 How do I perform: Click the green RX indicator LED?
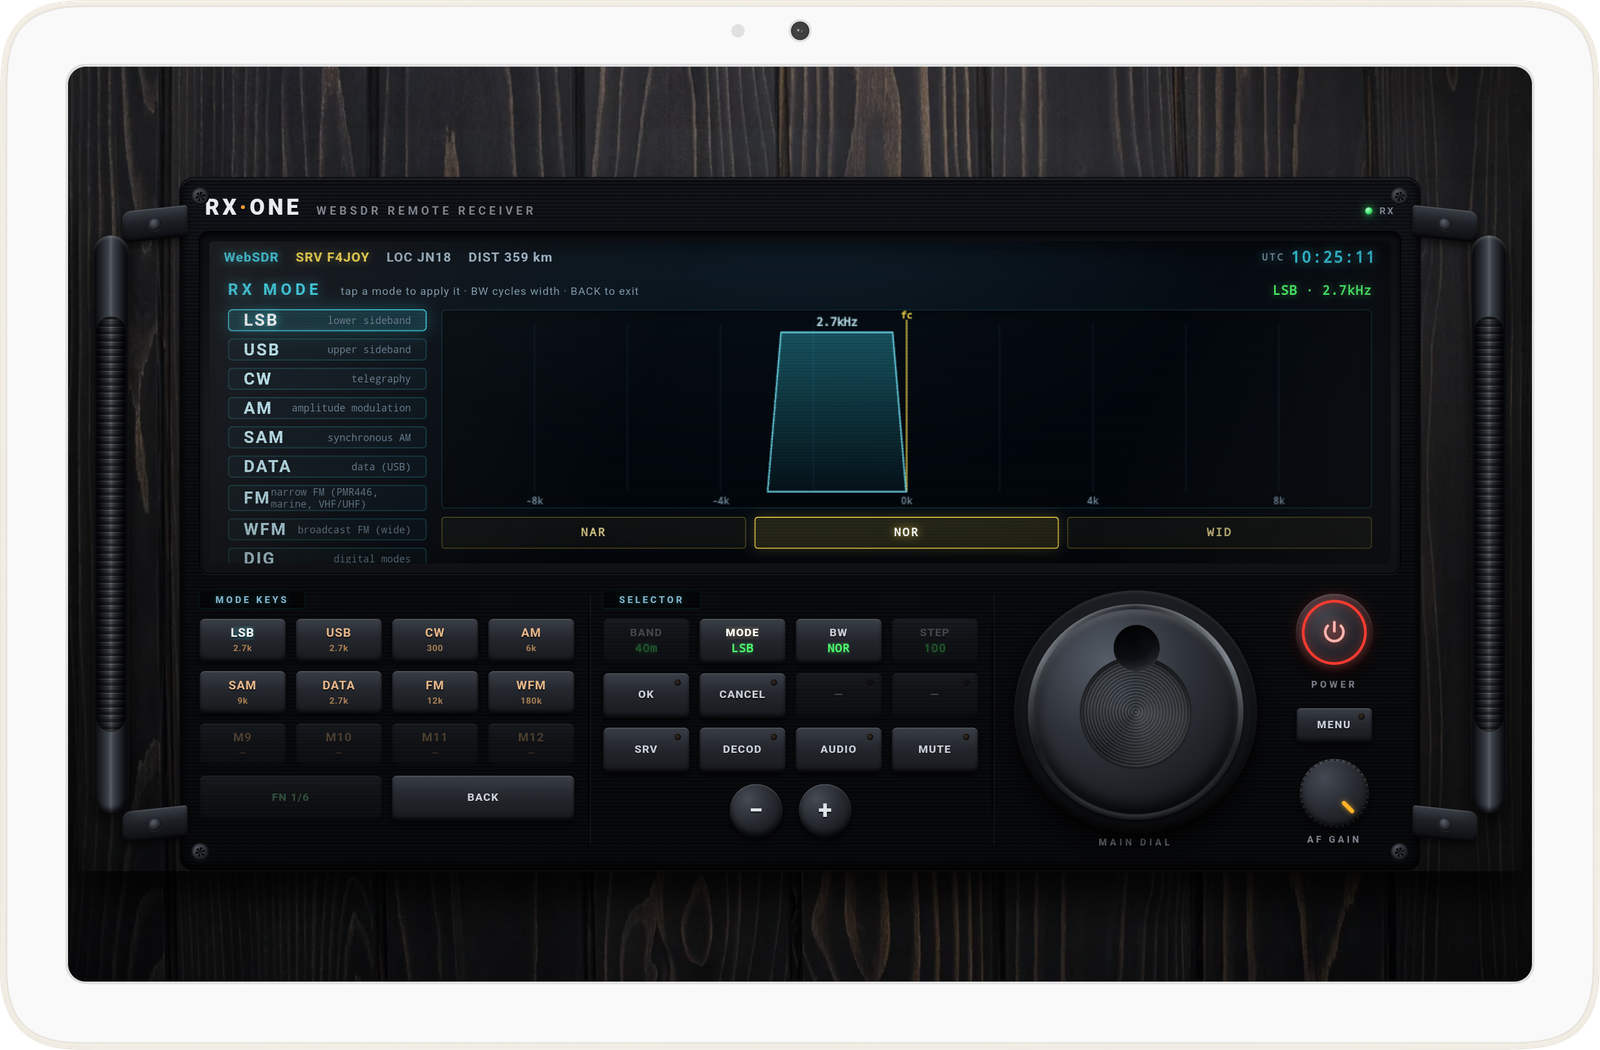[x=1369, y=211]
